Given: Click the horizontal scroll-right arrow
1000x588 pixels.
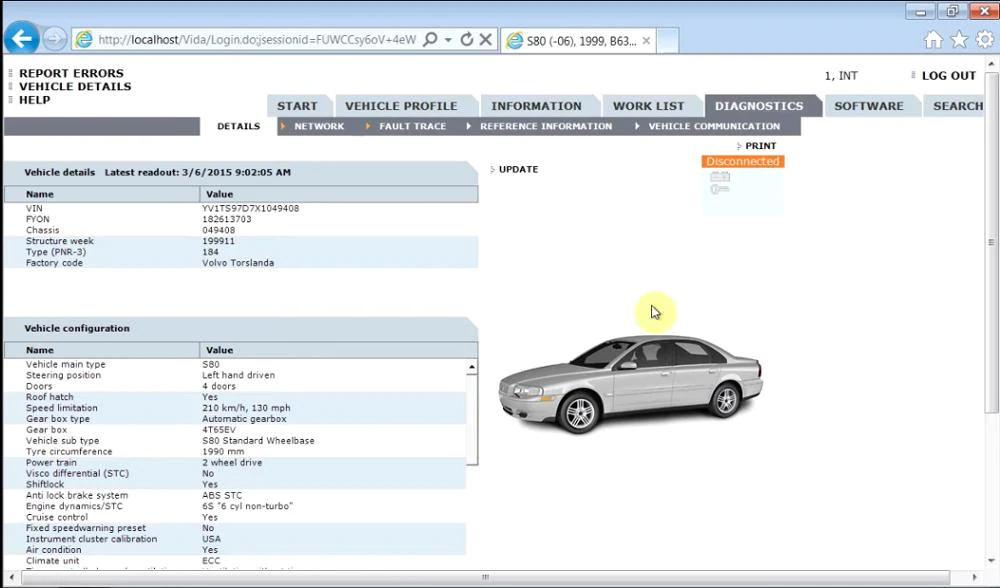Looking at the screenshot, I should (x=974, y=577).
